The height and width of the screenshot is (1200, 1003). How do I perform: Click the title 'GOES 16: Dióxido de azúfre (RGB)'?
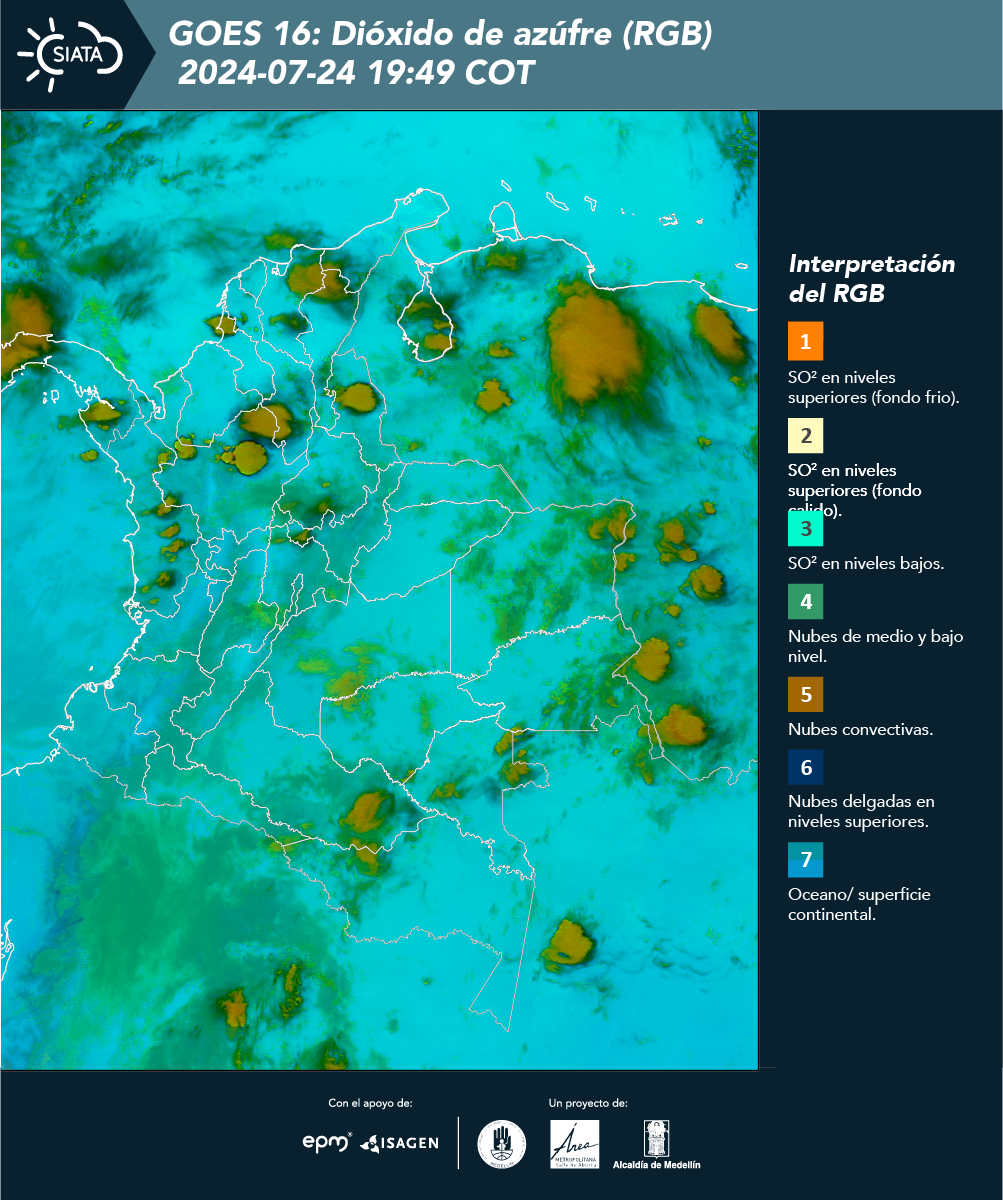440,35
